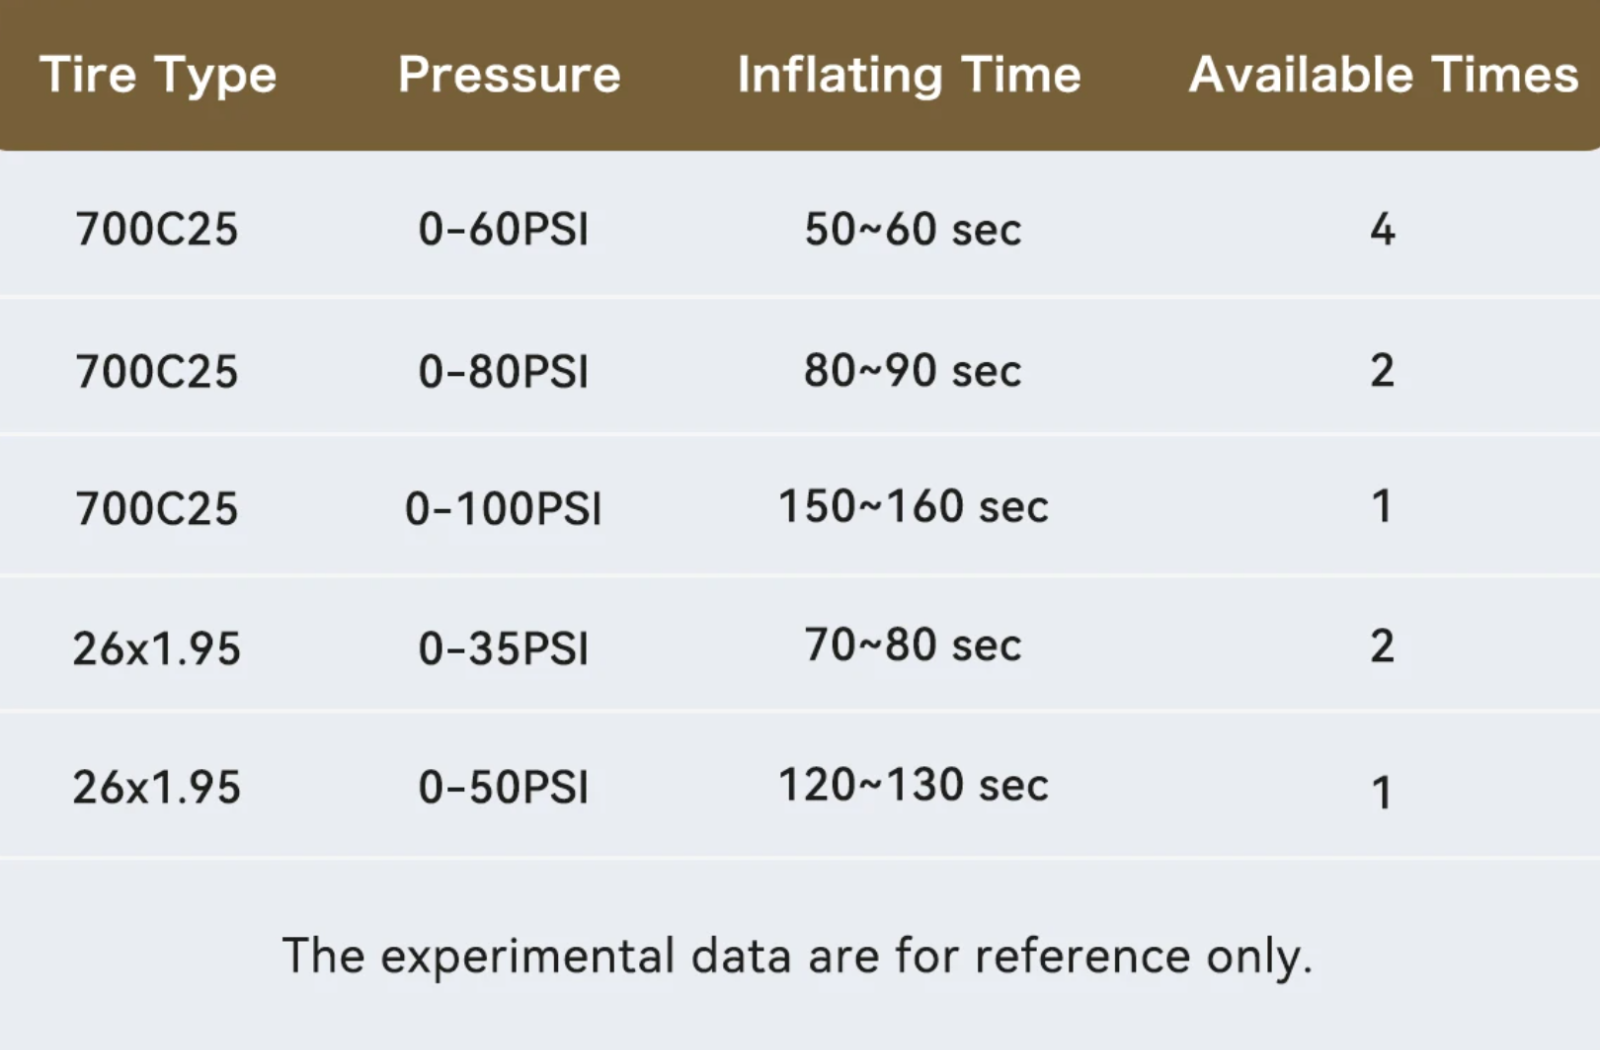Screen dimensions: 1600x1050
Task: Select the 0-50PSI pressure cell
Action: pos(503,788)
